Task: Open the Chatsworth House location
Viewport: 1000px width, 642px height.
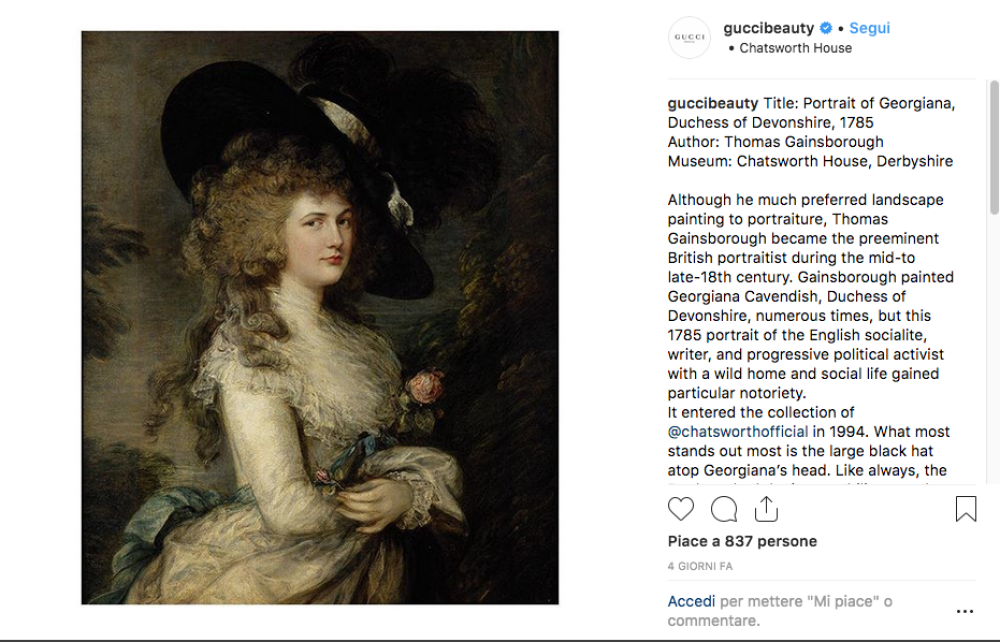Action: point(795,48)
